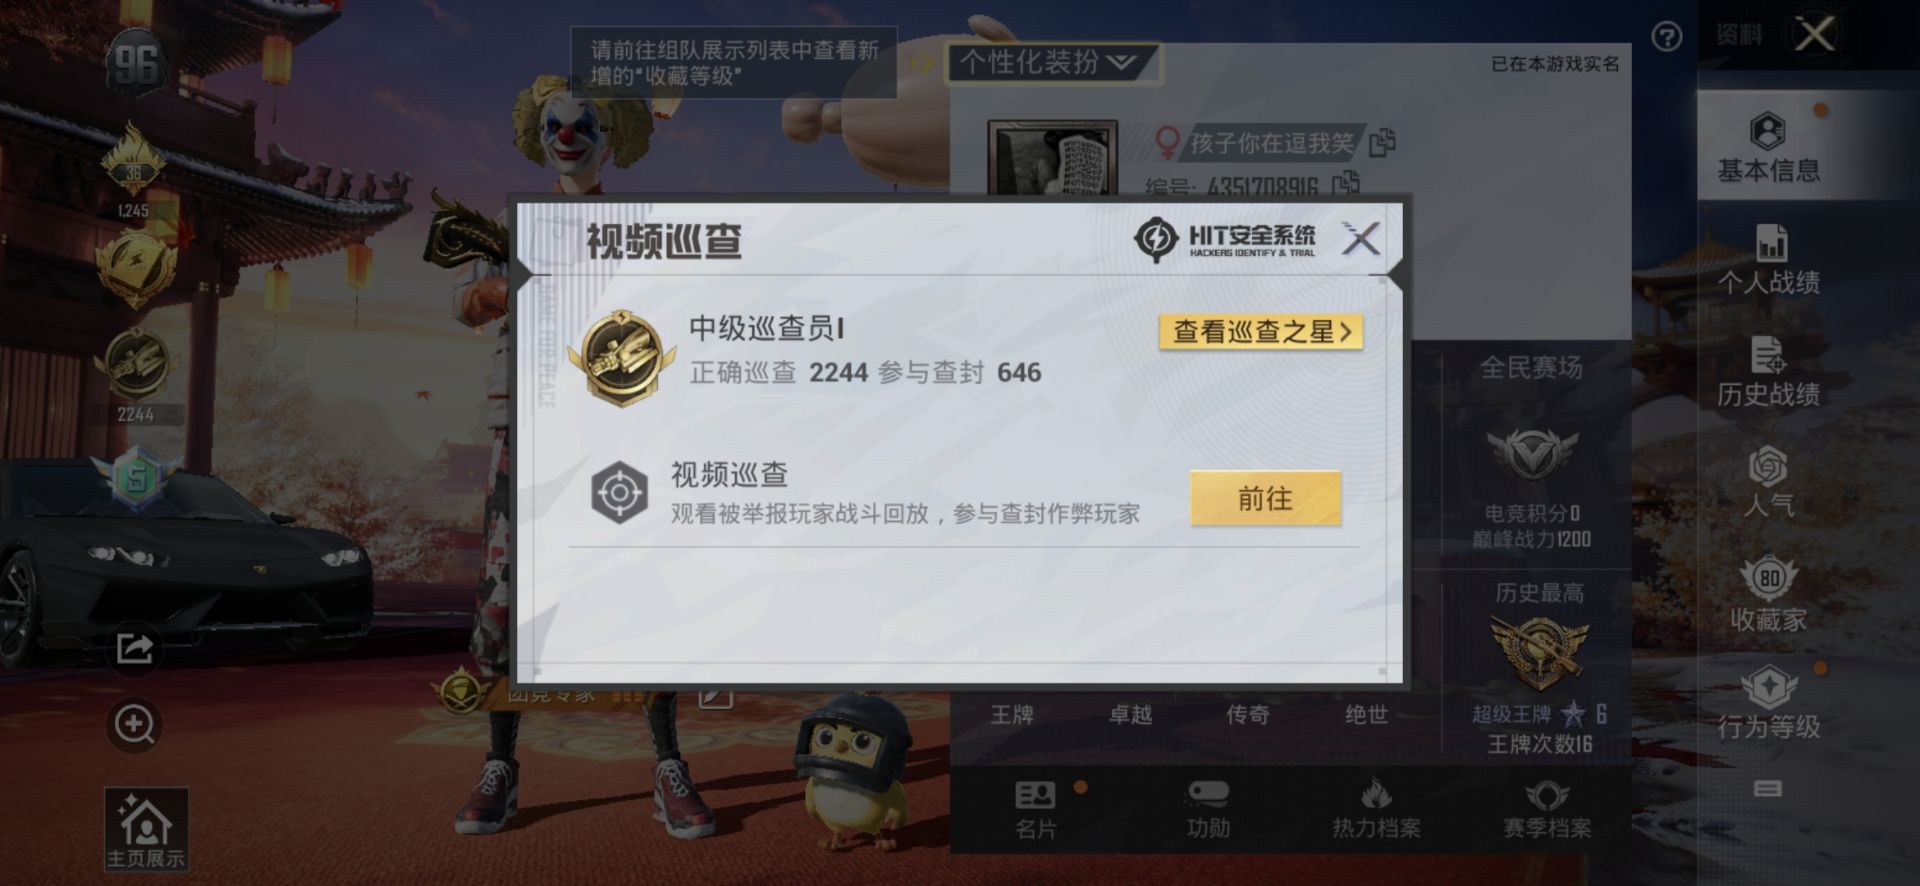The image size is (1920, 886).
Task: Click the share icon on left side
Action: click(134, 649)
